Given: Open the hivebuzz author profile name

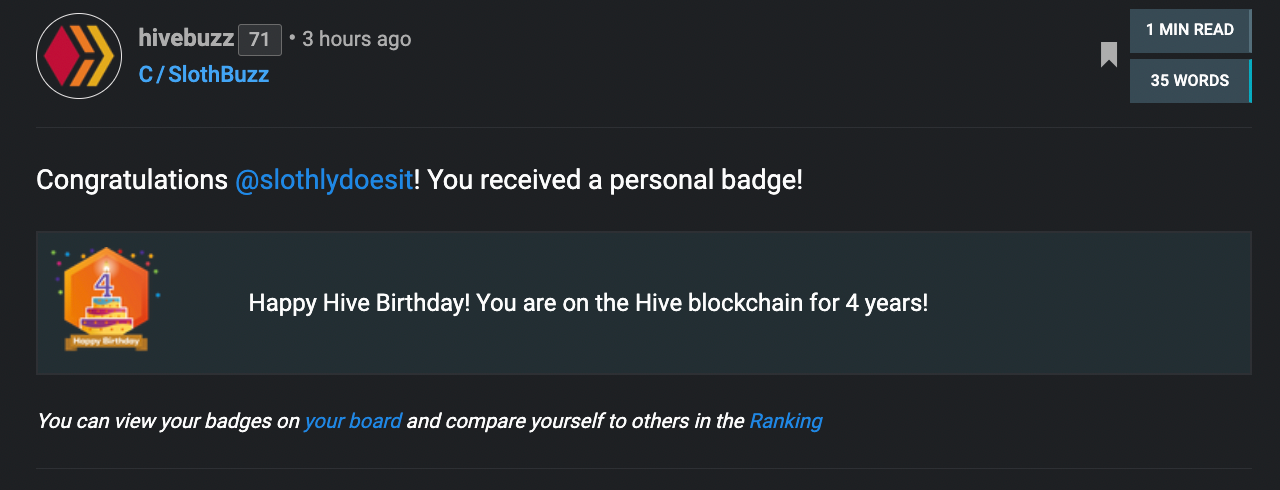Looking at the screenshot, I should click(x=186, y=39).
